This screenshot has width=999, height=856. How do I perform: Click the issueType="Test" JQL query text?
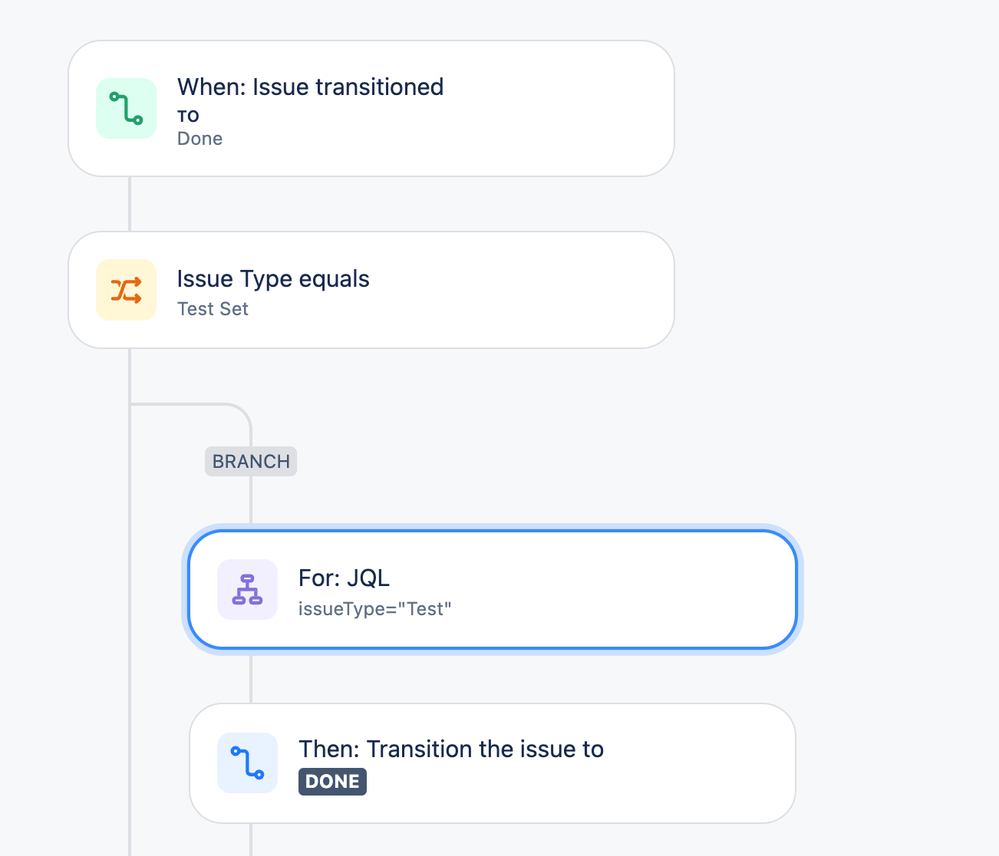pos(375,609)
